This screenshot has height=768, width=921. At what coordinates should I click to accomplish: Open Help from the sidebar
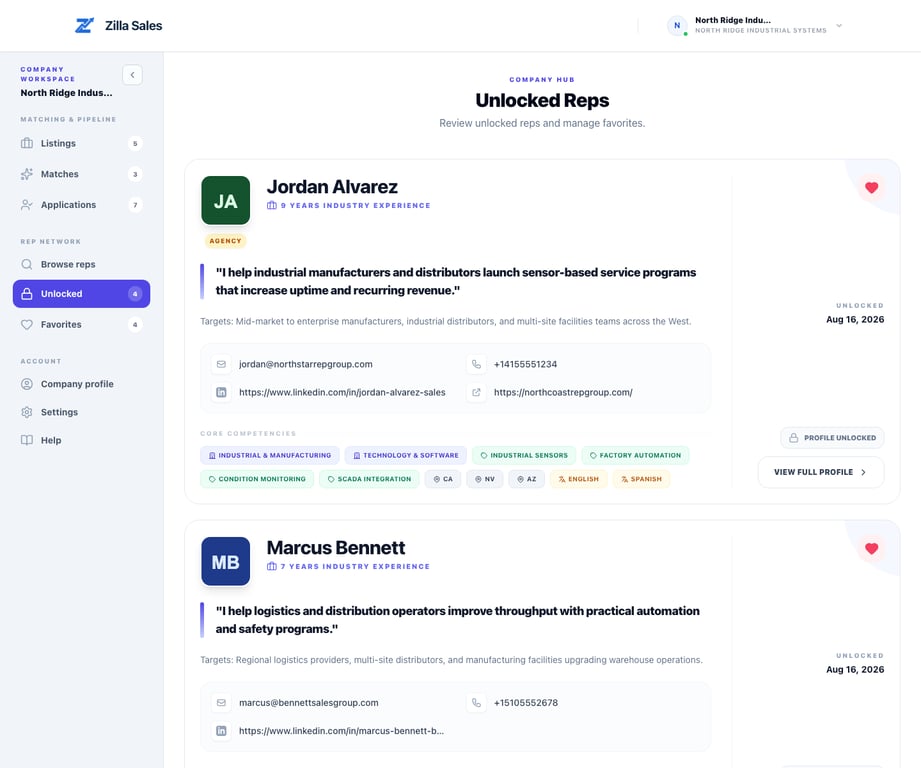coord(81,440)
